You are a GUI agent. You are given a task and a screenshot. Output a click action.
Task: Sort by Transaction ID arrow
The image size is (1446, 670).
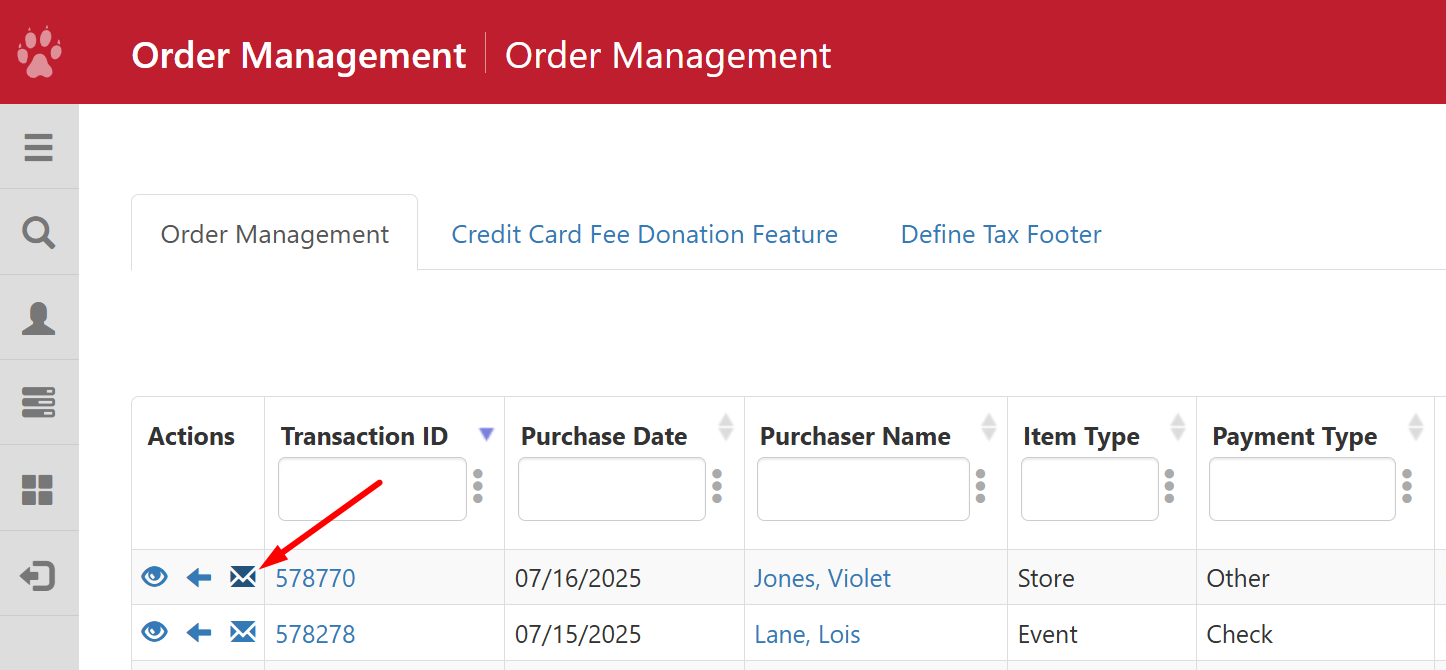[x=487, y=434]
